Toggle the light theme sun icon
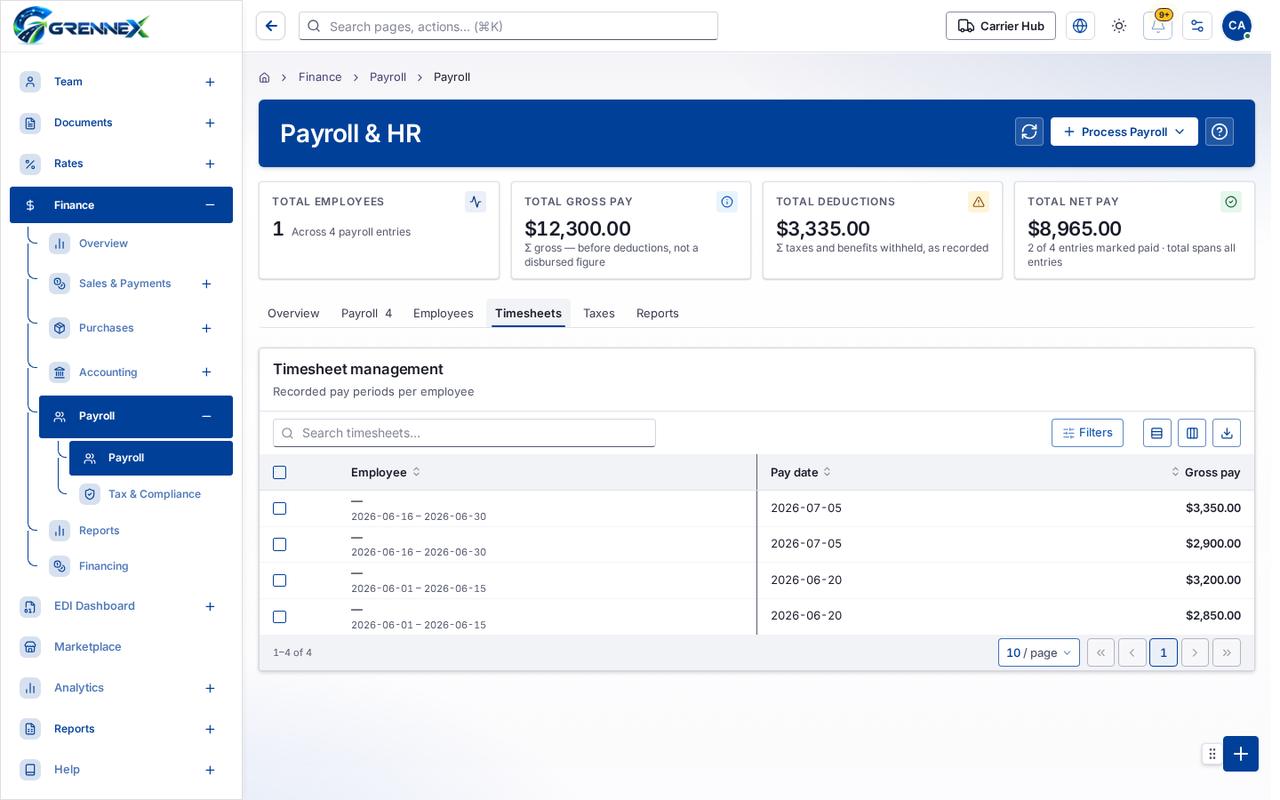1280x800 pixels. (x=1119, y=26)
